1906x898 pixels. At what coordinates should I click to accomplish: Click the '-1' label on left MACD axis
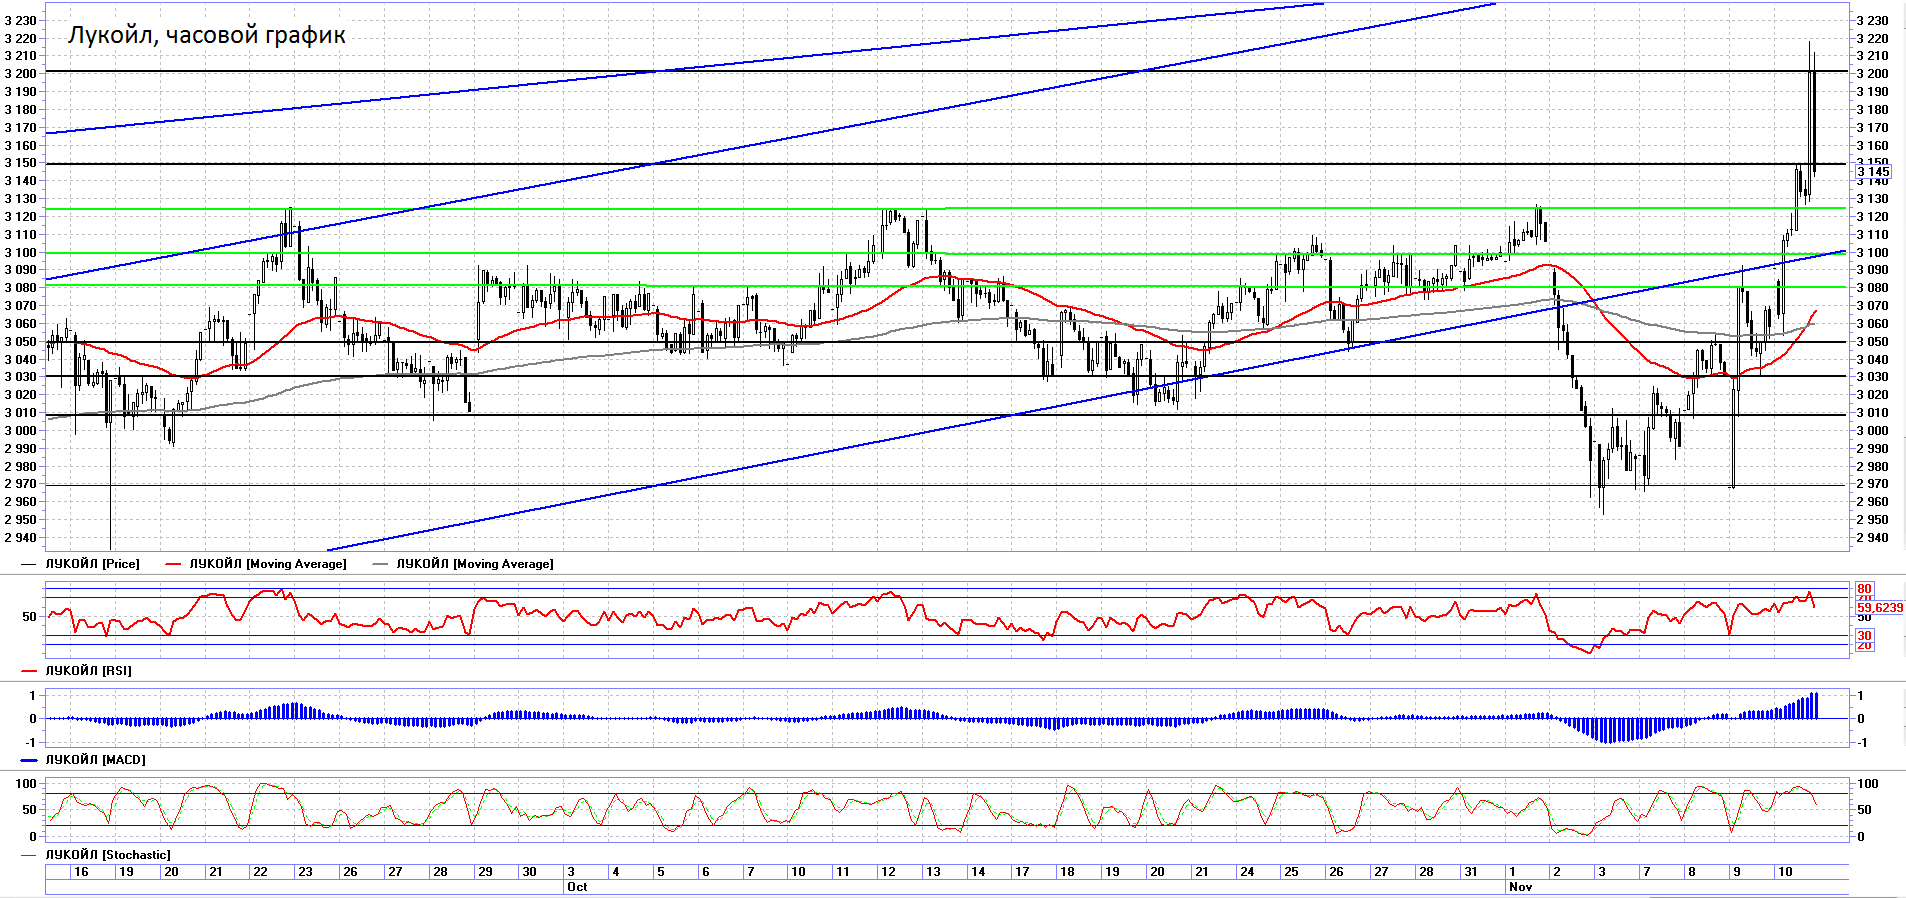coord(32,742)
